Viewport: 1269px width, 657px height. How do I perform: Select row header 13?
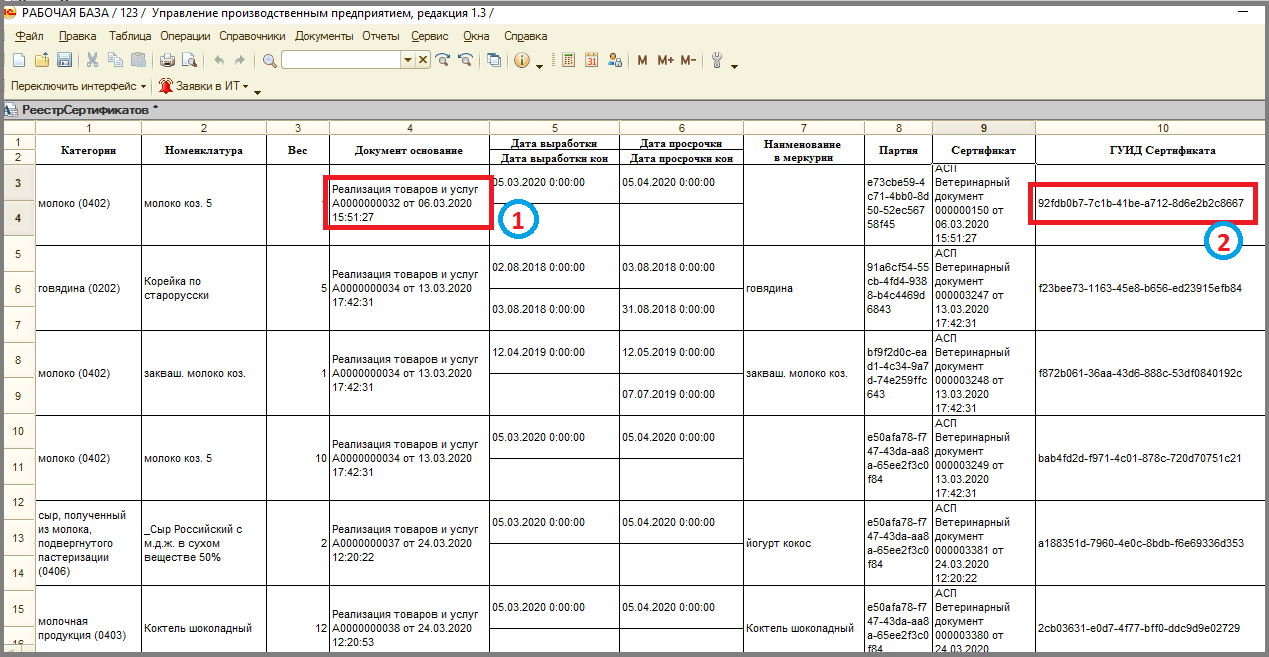click(18, 540)
